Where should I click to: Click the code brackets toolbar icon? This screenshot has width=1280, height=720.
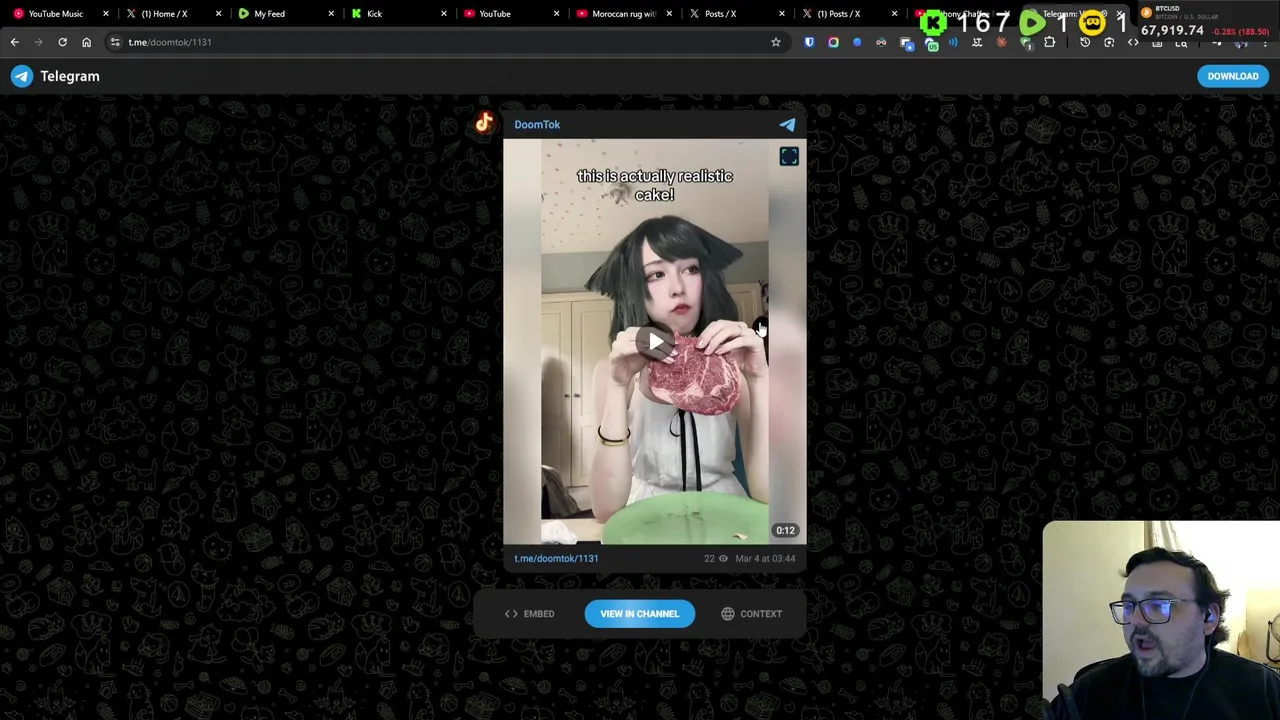1133,42
